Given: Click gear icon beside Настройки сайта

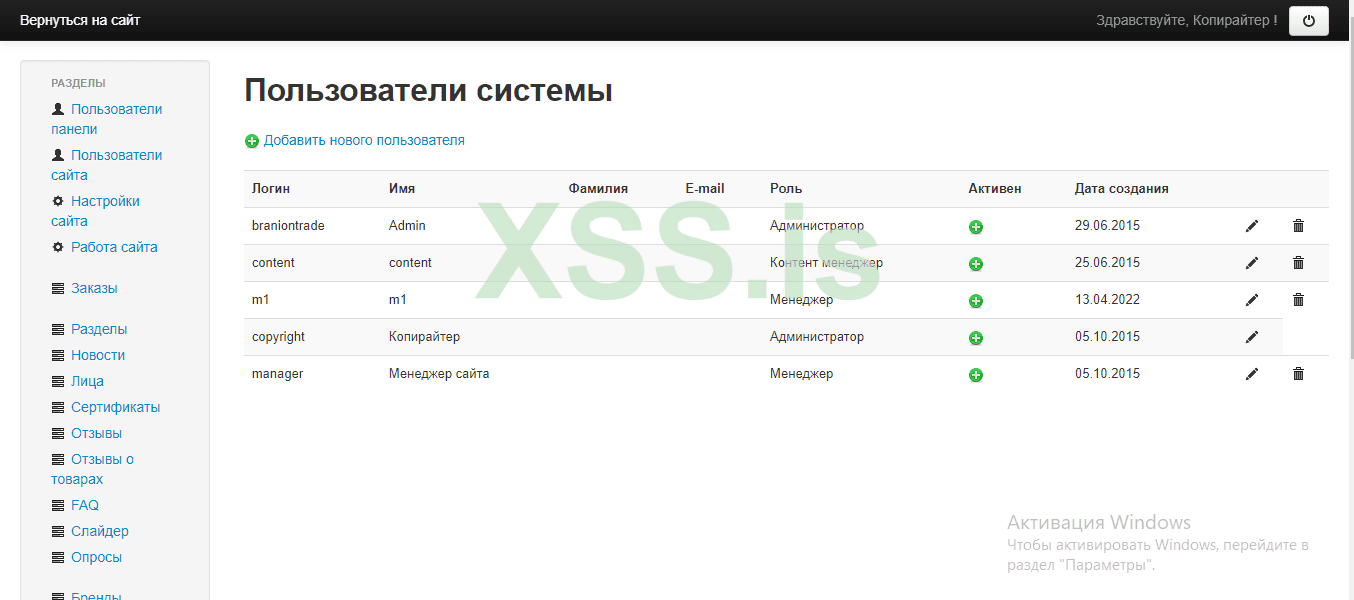Looking at the screenshot, I should [x=58, y=201].
